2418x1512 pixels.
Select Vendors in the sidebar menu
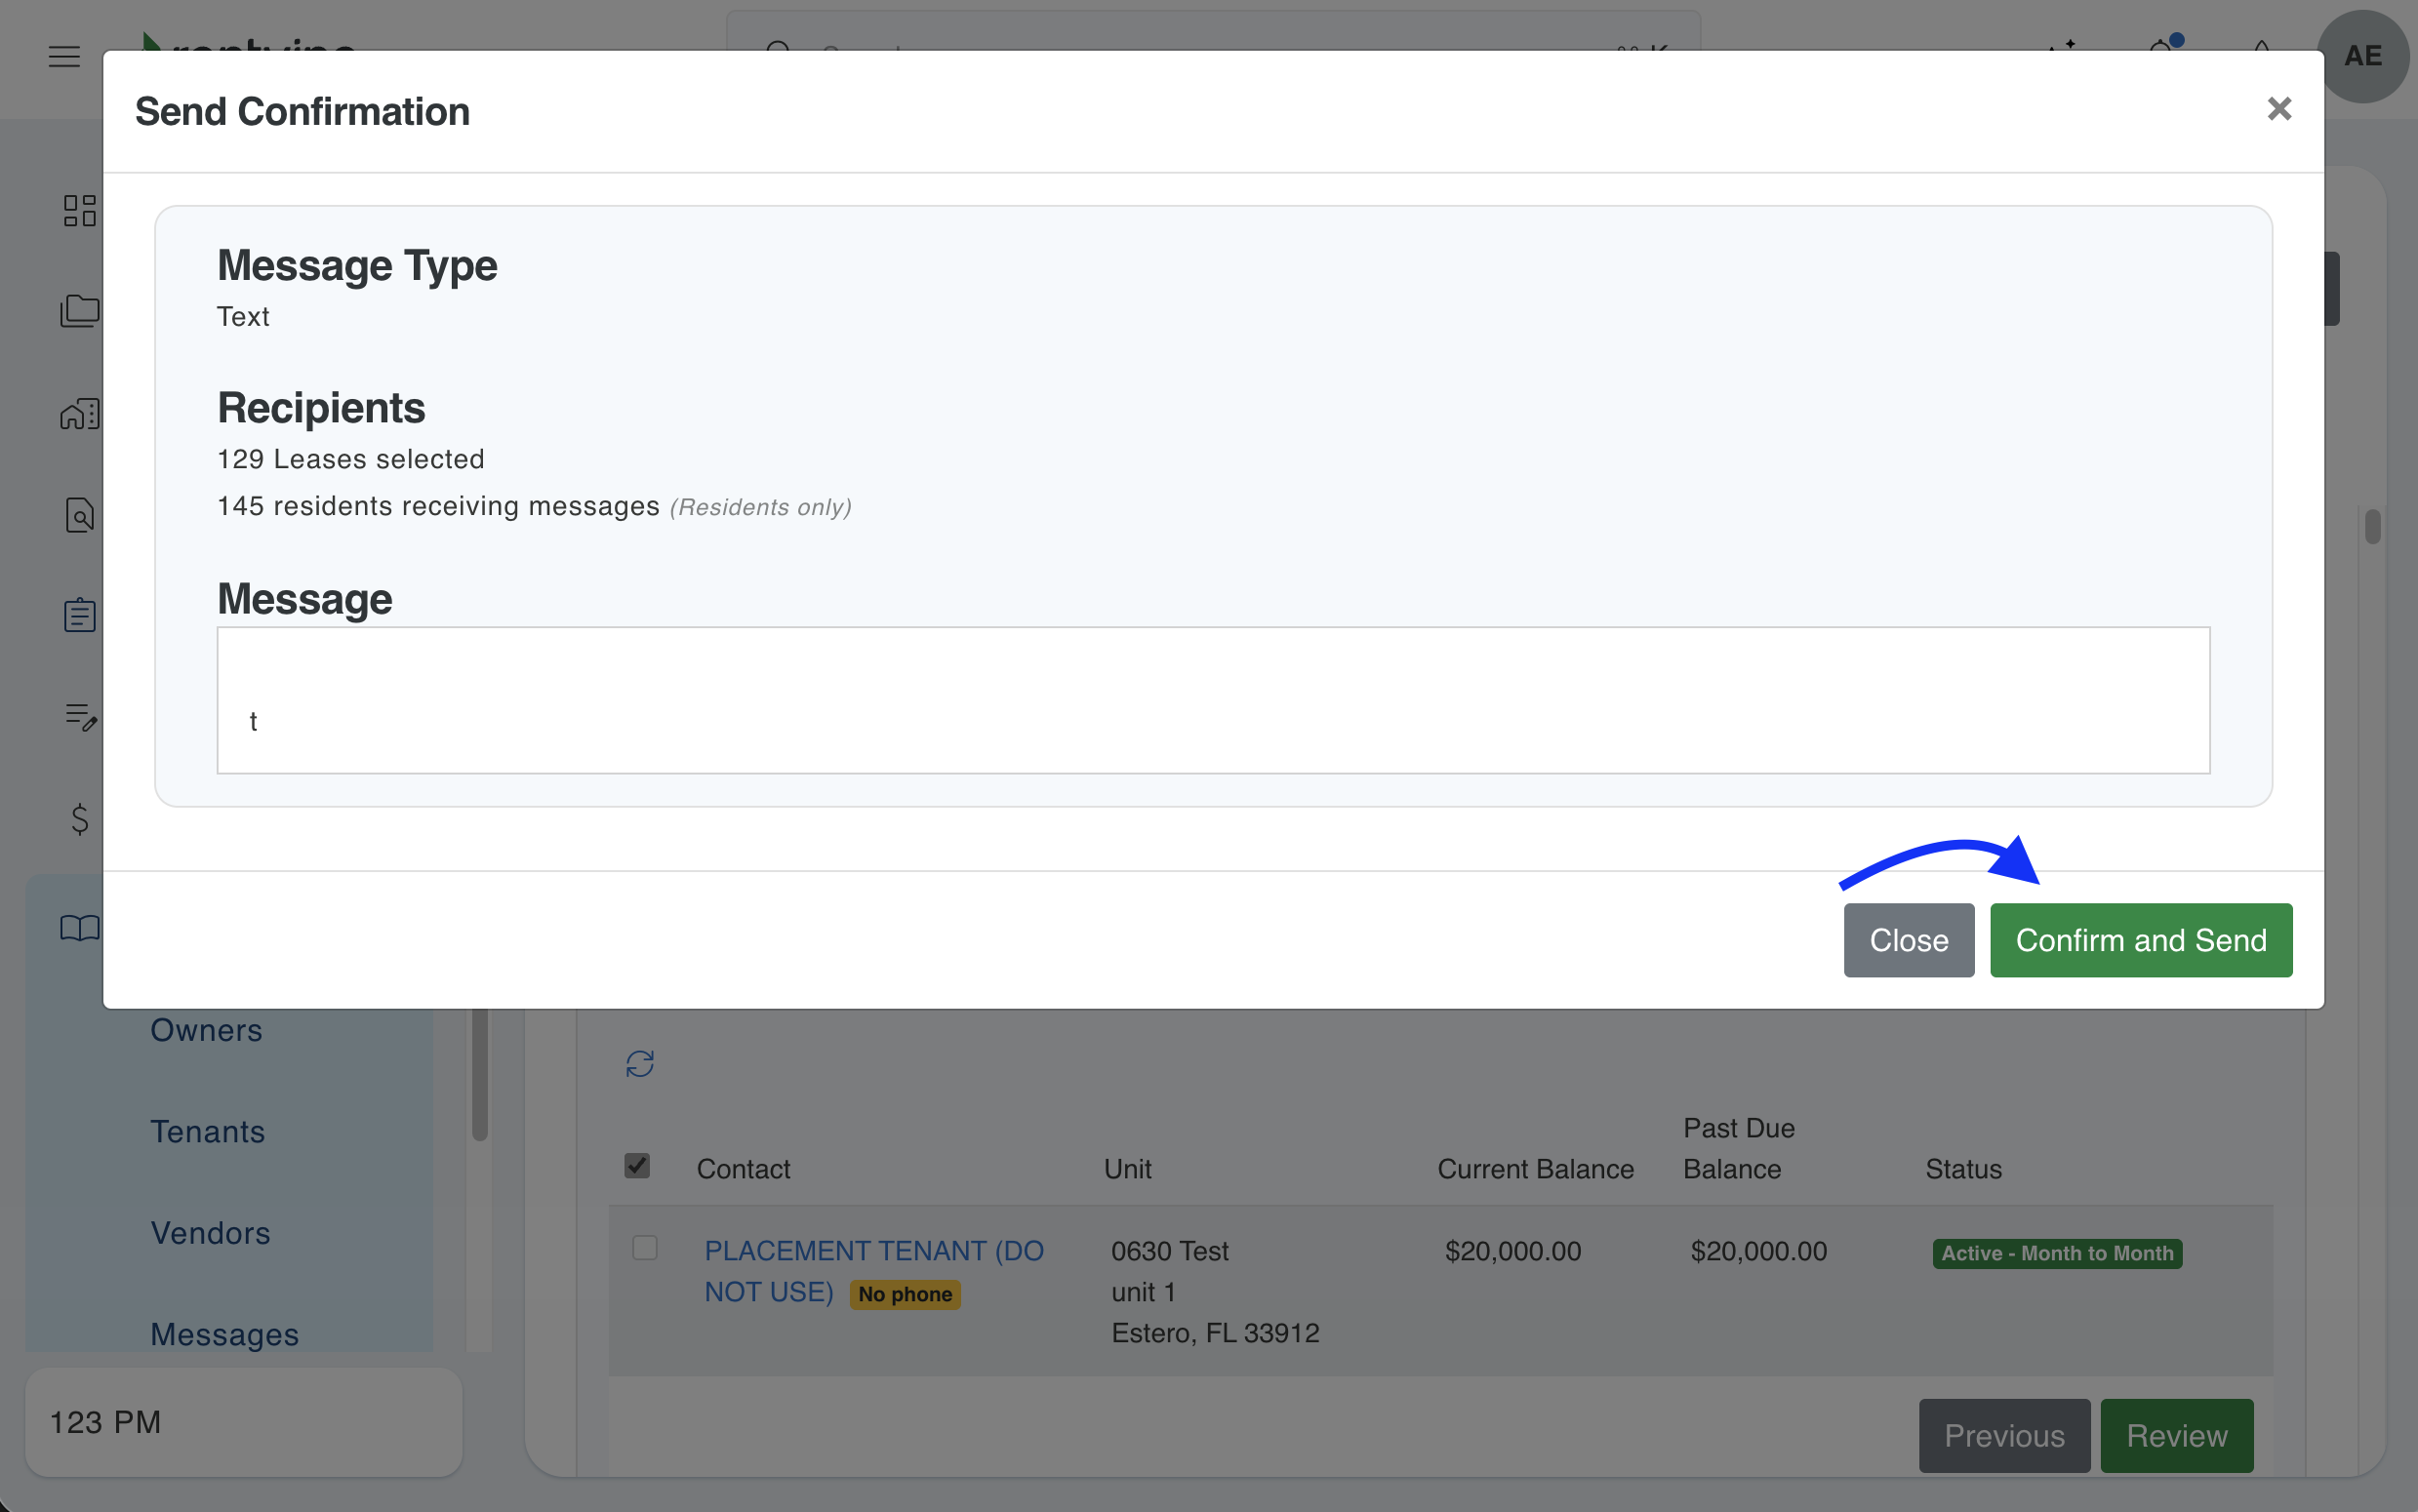point(210,1233)
